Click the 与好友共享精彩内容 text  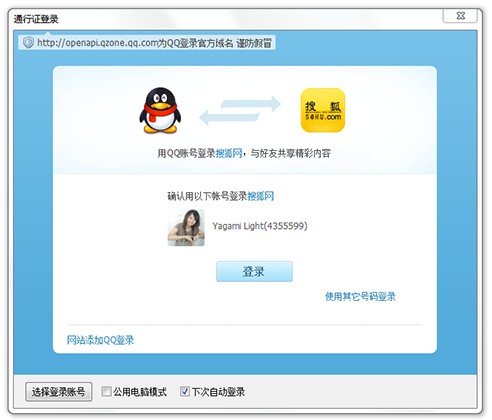click(x=290, y=153)
